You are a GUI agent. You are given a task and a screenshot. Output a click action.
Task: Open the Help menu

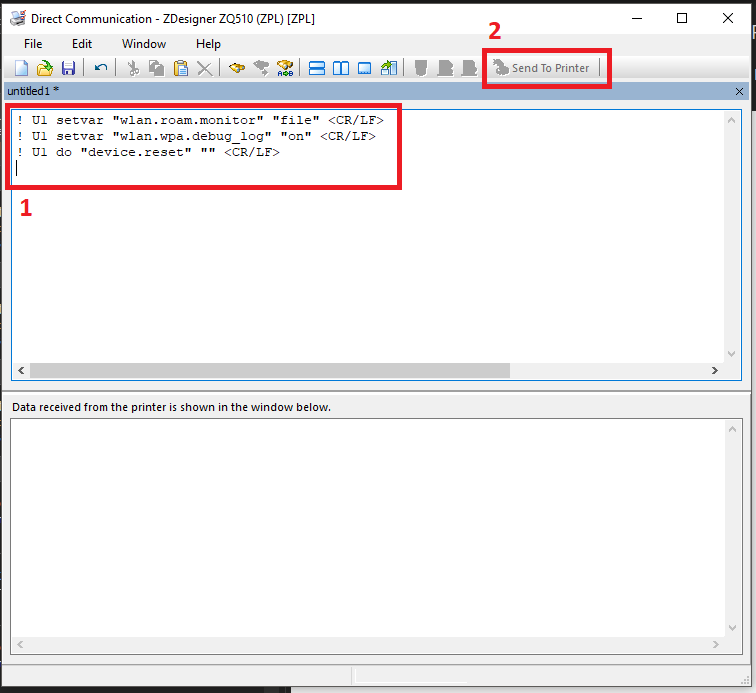(208, 44)
